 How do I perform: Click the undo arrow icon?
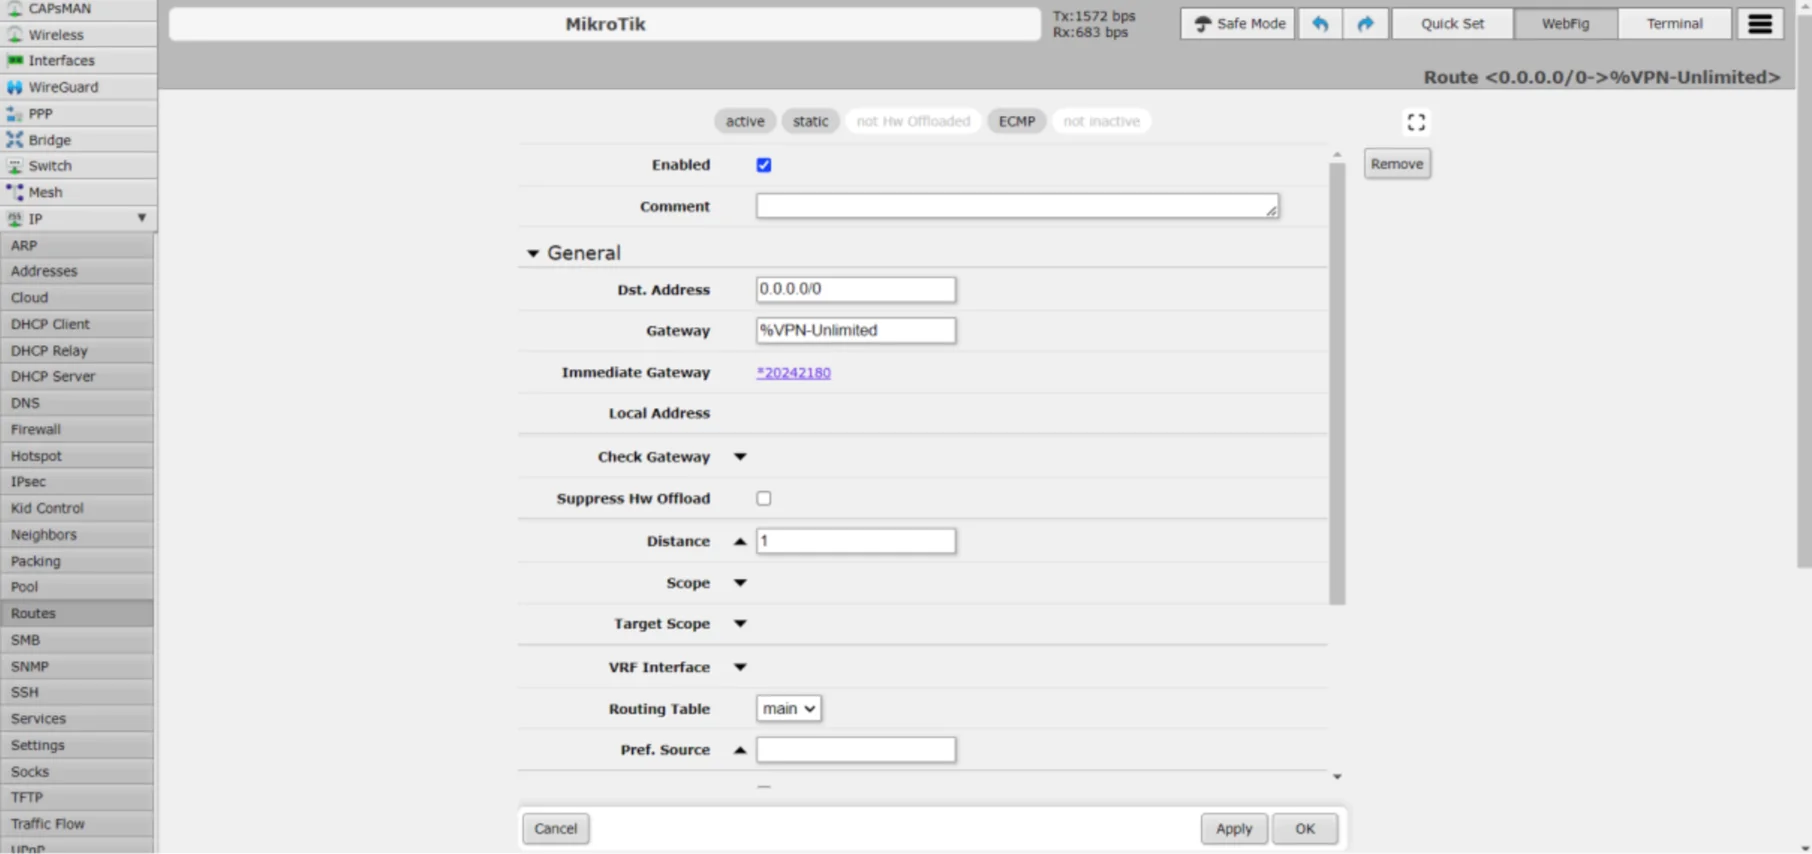coord(1320,24)
